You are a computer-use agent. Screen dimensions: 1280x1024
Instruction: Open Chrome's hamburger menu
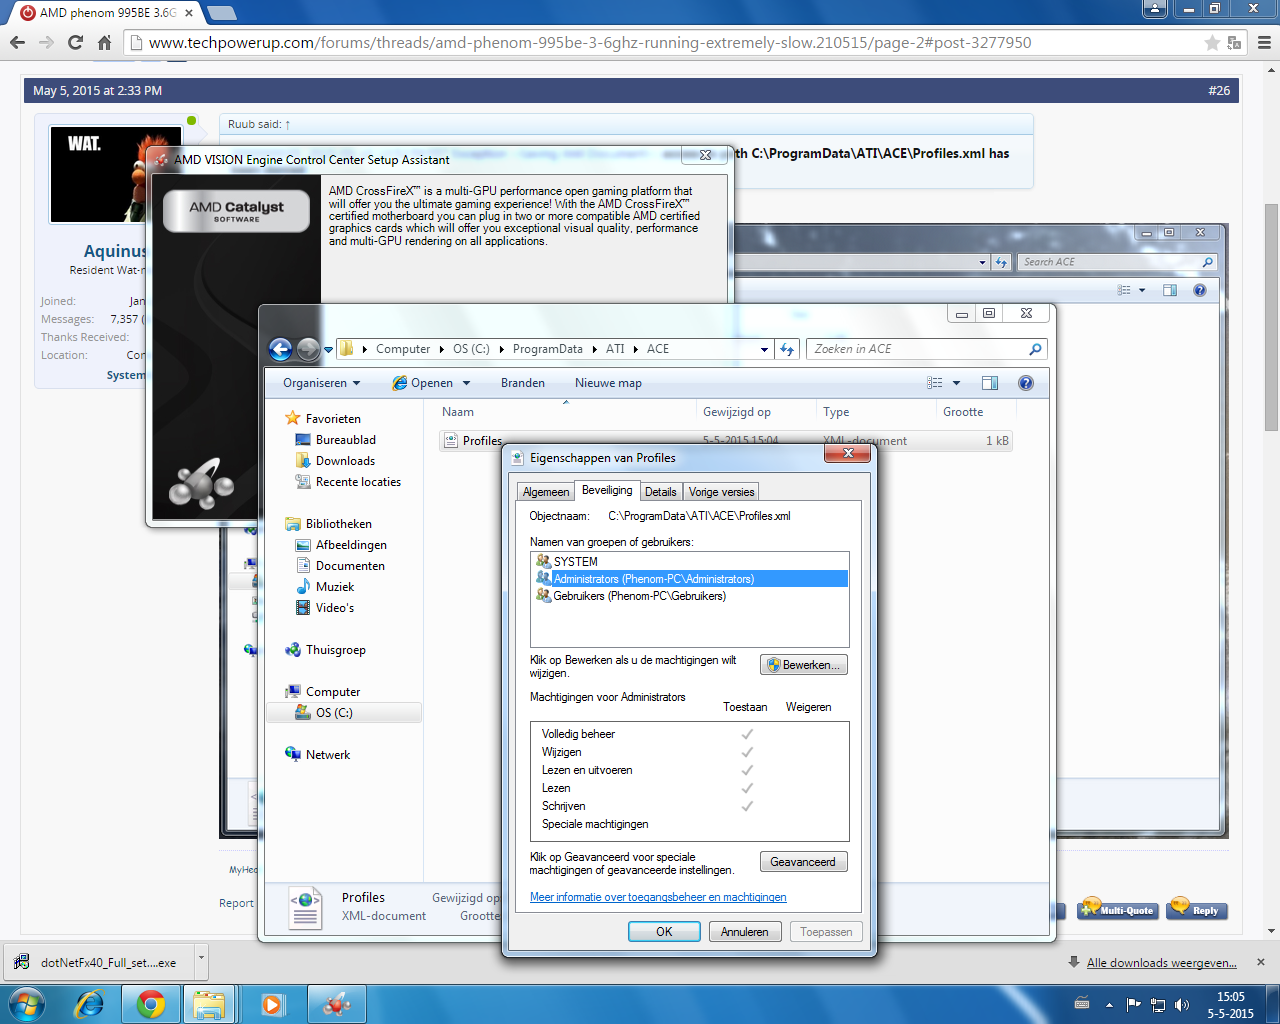(1263, 42)
